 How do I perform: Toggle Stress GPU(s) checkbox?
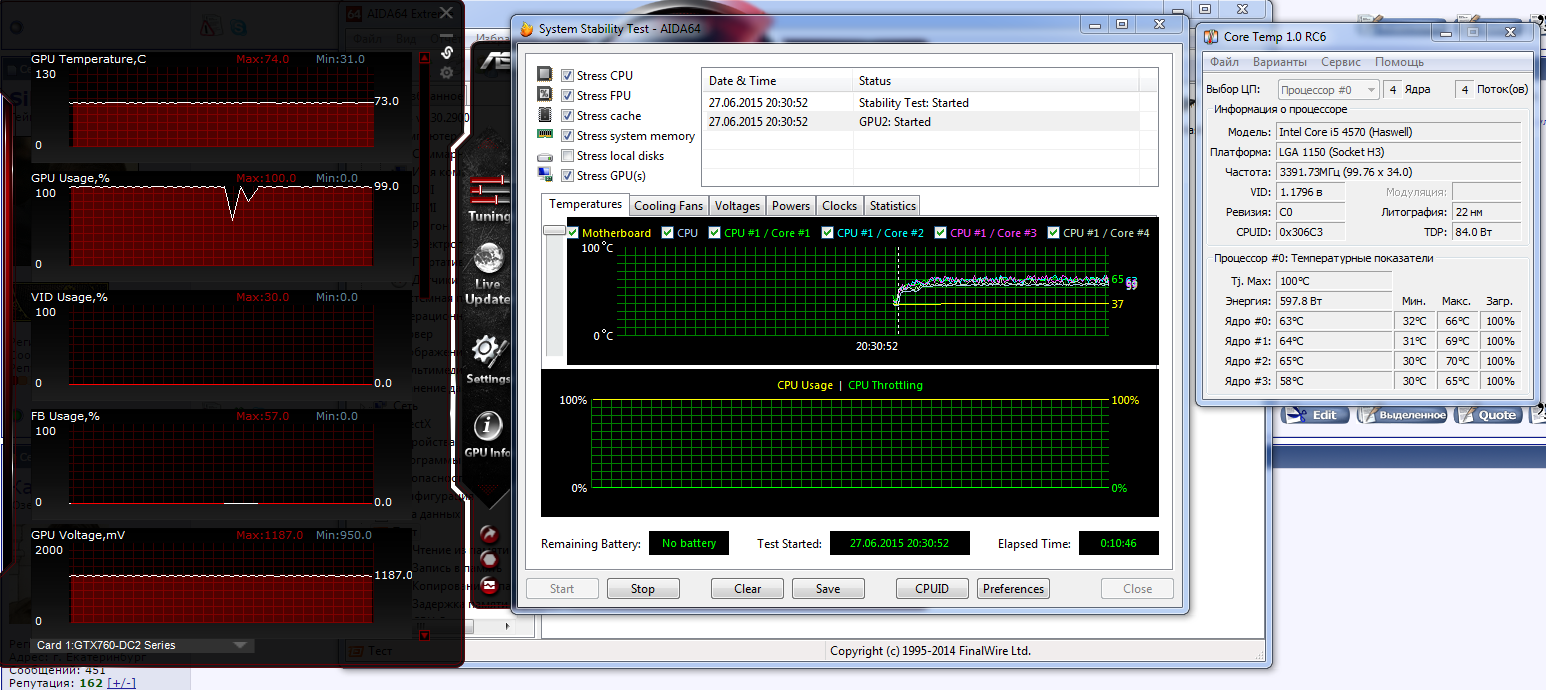[568, 176]
